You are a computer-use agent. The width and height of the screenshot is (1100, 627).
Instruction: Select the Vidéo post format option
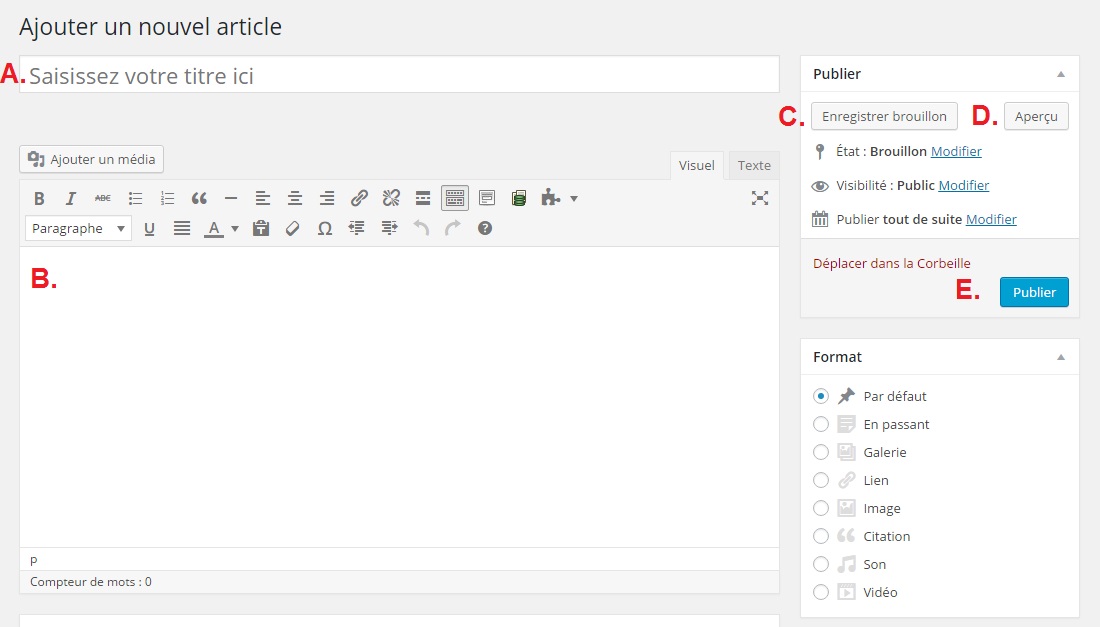pos(821,593)
